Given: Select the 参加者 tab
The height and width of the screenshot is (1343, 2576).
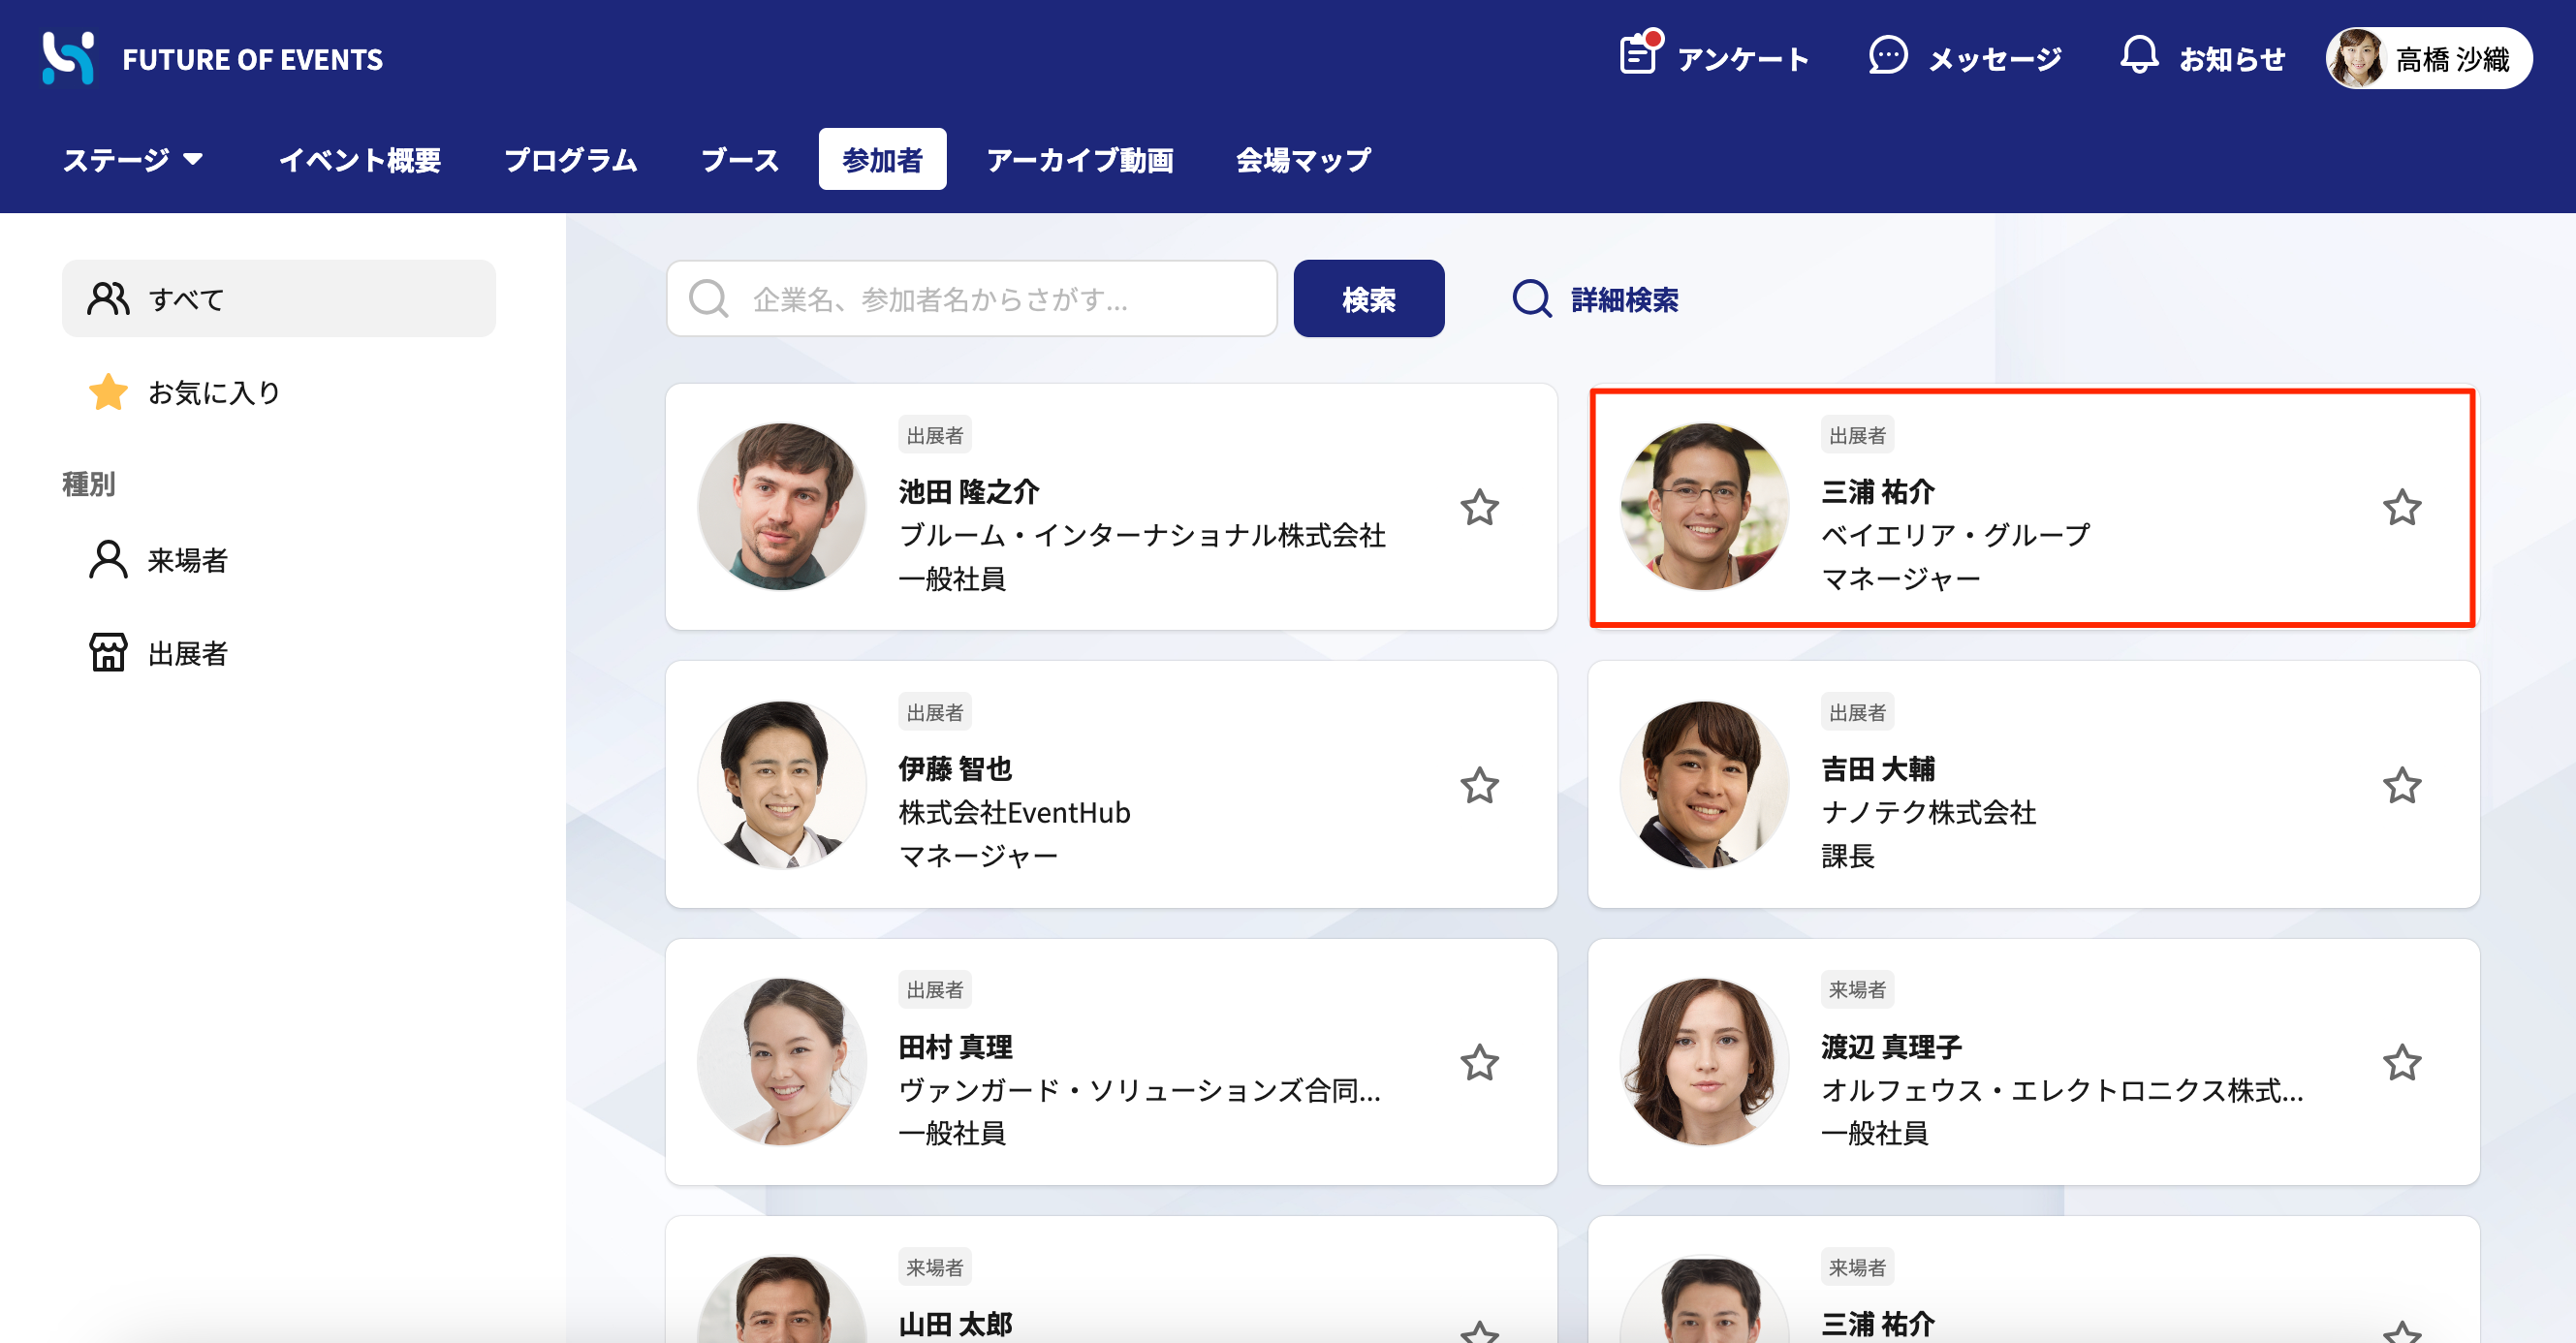Looking at the screenshot, I should pyautogui.click(x=882, y=159).
